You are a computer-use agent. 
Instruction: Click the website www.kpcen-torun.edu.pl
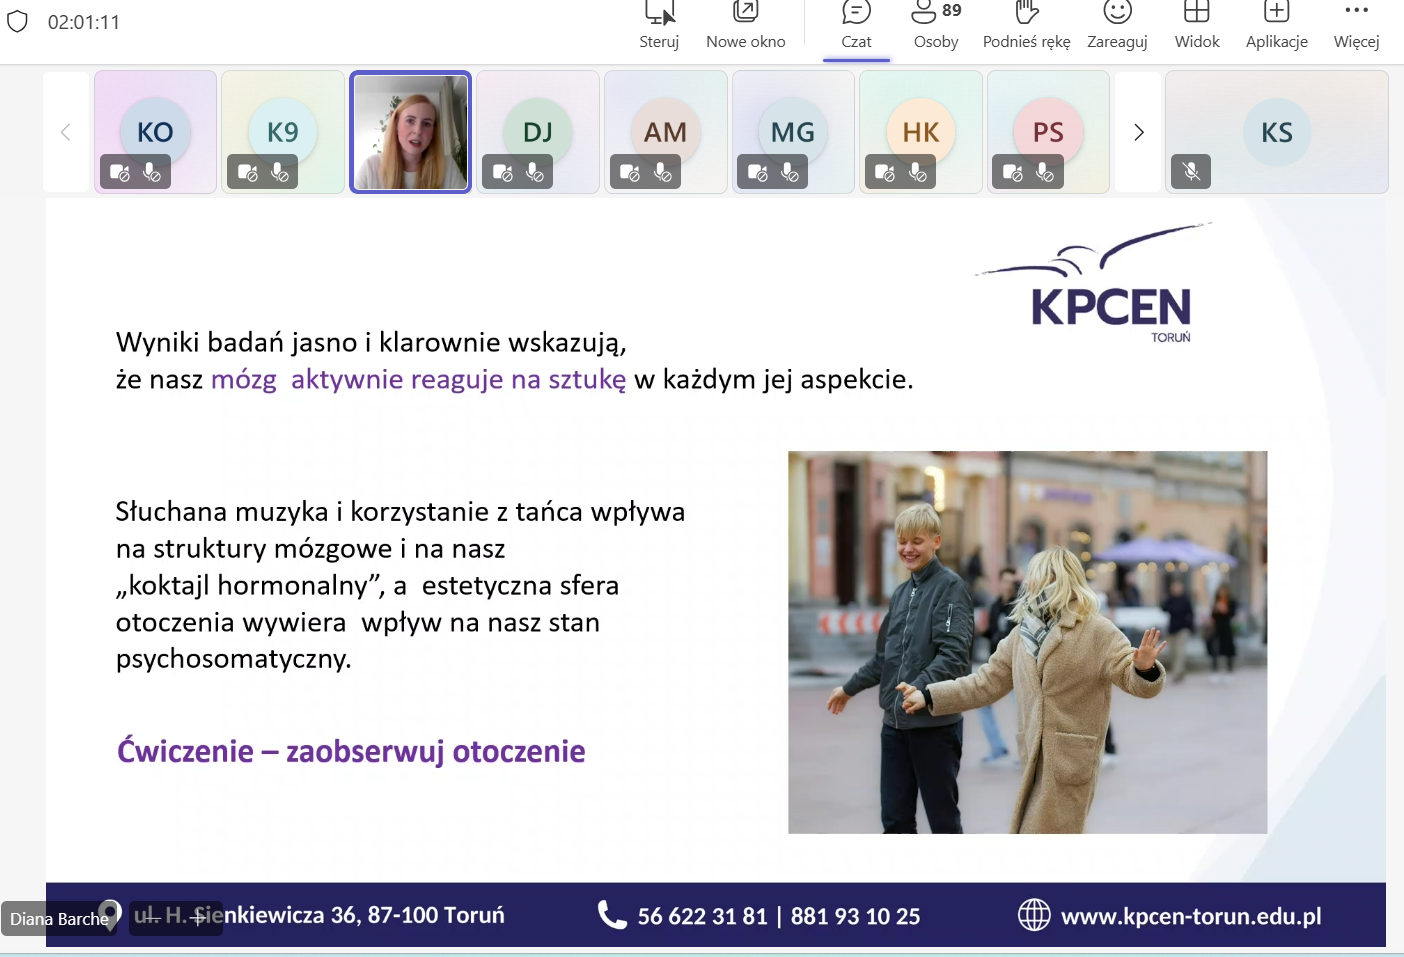pos(1191,916)
